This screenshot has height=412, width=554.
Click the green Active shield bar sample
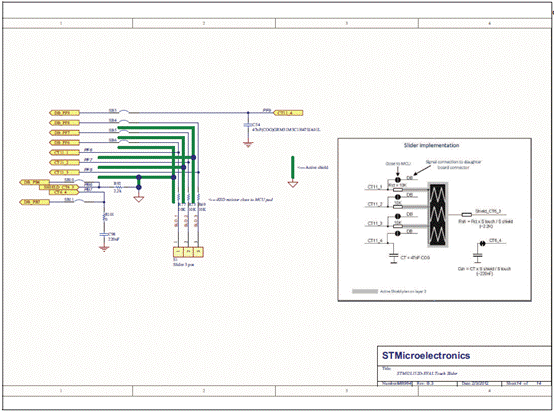point(293,167)
